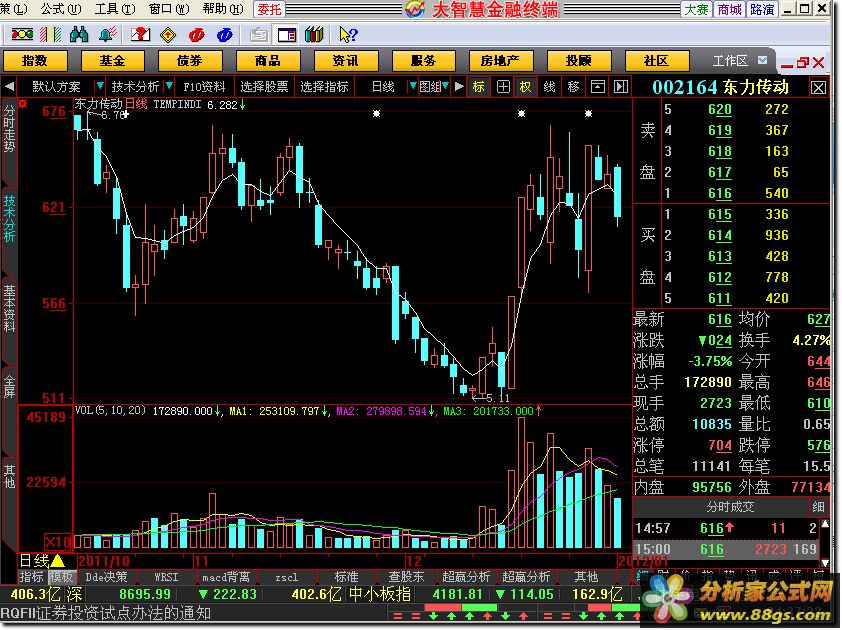Click the help cursor question icon
Screen dimensions: 842x630
pos(348,35)
